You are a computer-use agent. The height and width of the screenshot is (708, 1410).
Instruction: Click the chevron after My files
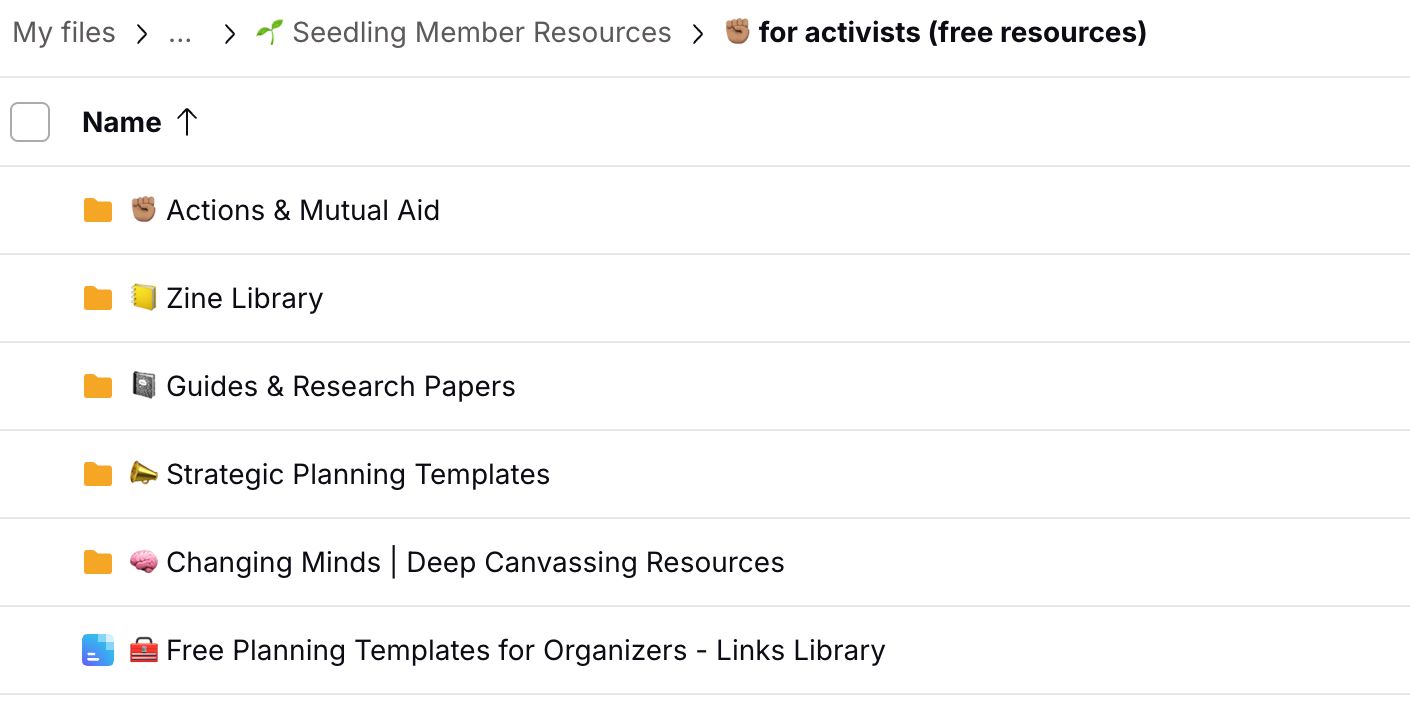pos(142,34)
